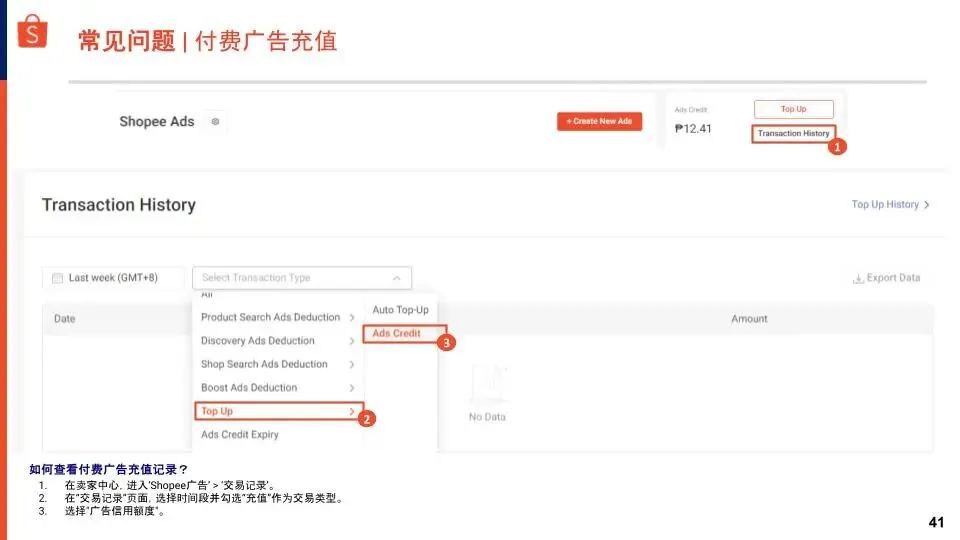Click the Shopee Ads title
Screen dimensions: 960x540
[157, 122]
